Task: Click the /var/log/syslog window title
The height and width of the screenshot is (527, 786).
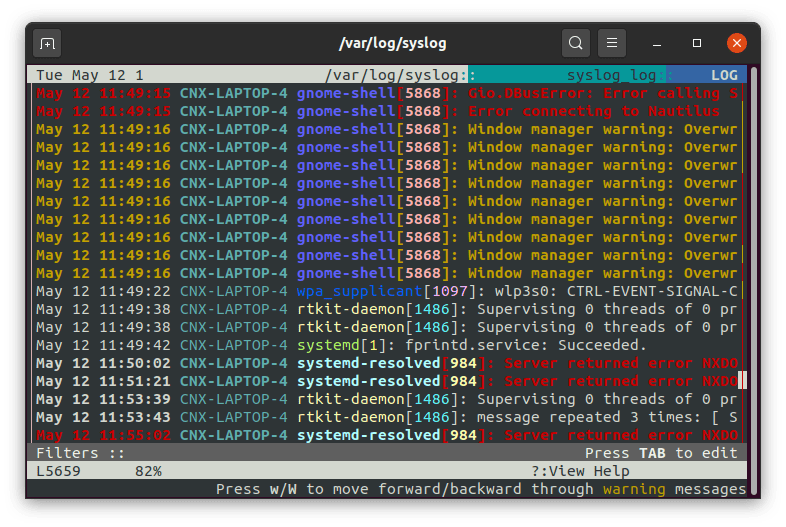Action: click(392, 44)
